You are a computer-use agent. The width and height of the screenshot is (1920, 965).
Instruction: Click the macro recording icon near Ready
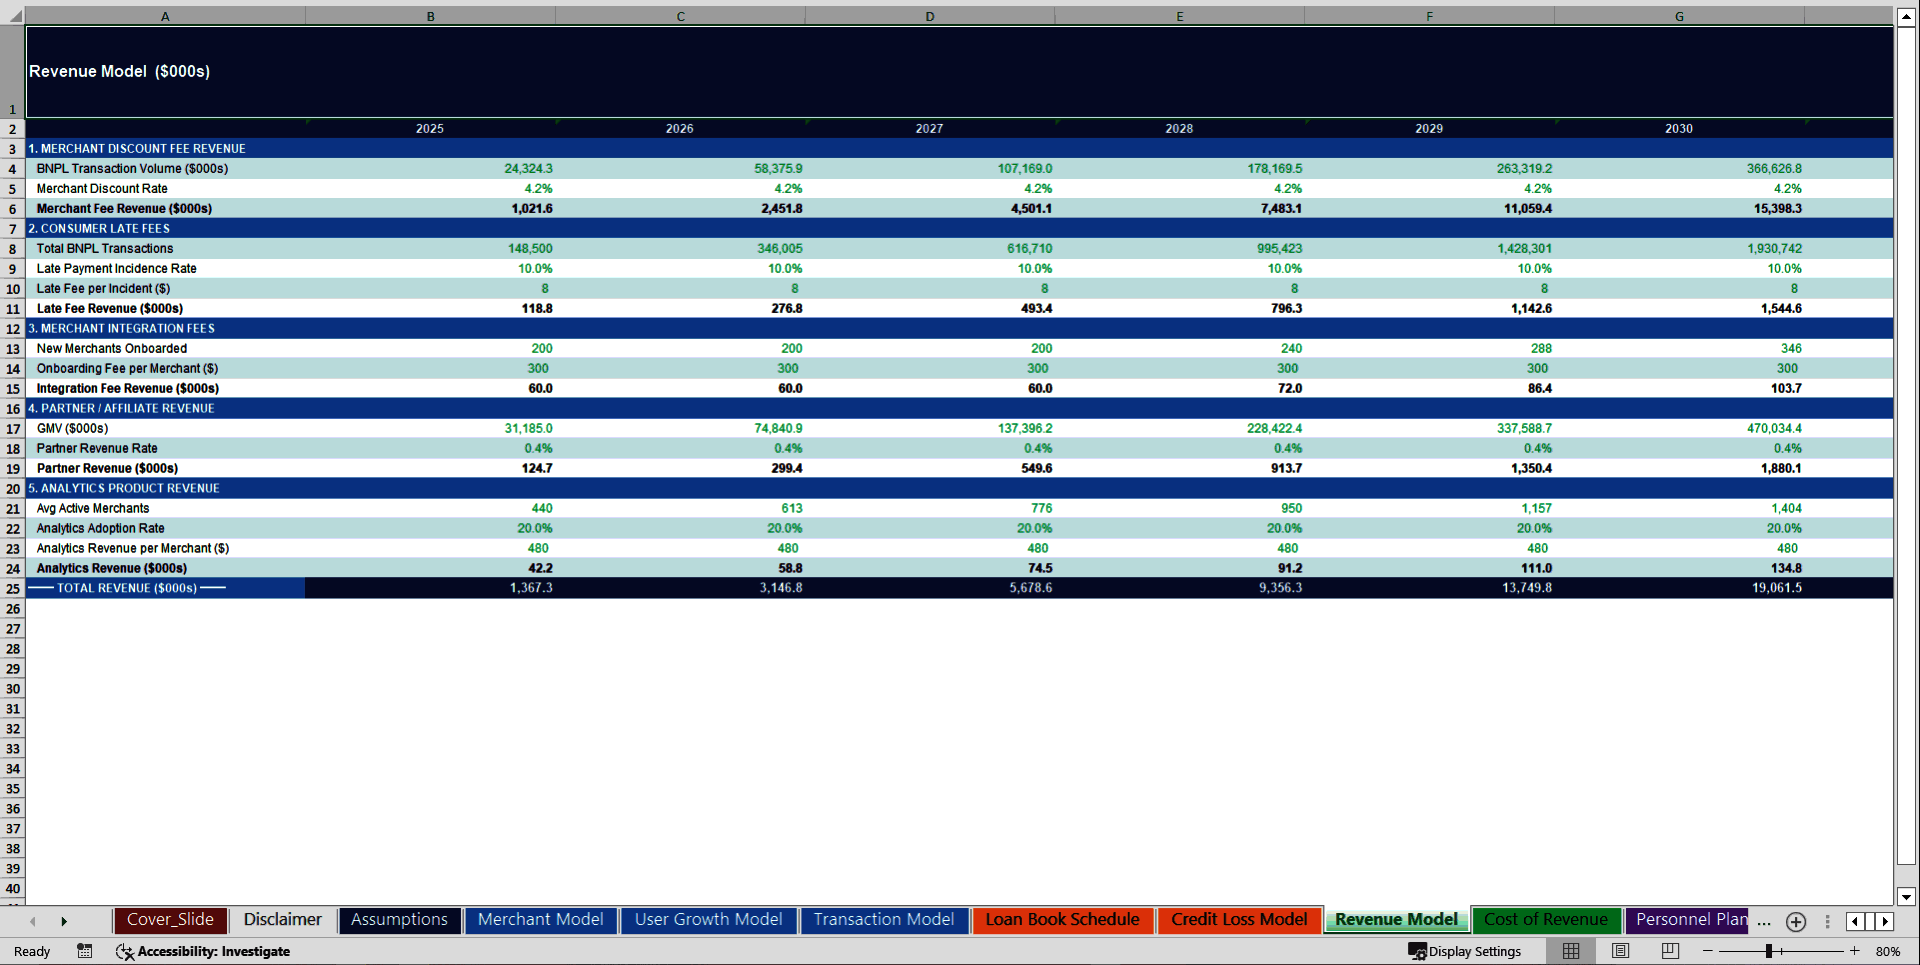tap(85, 951)
